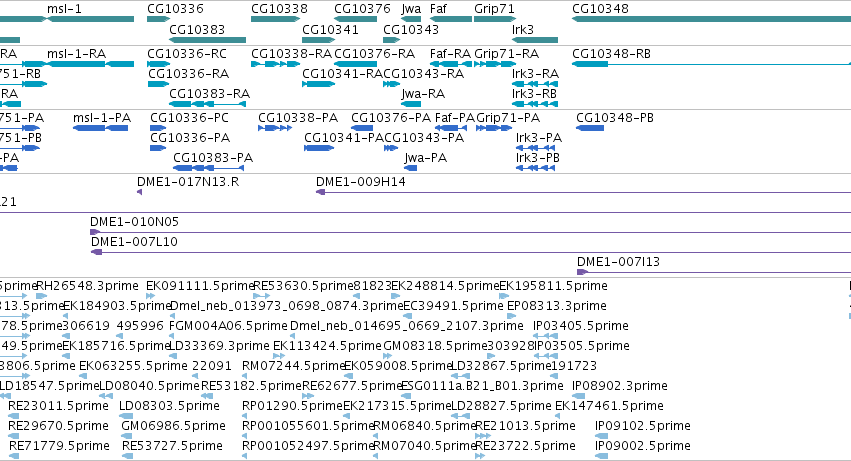
Task: Click EST EP08313.3prime
Action: pyautogui.click(x=512, y=316)
